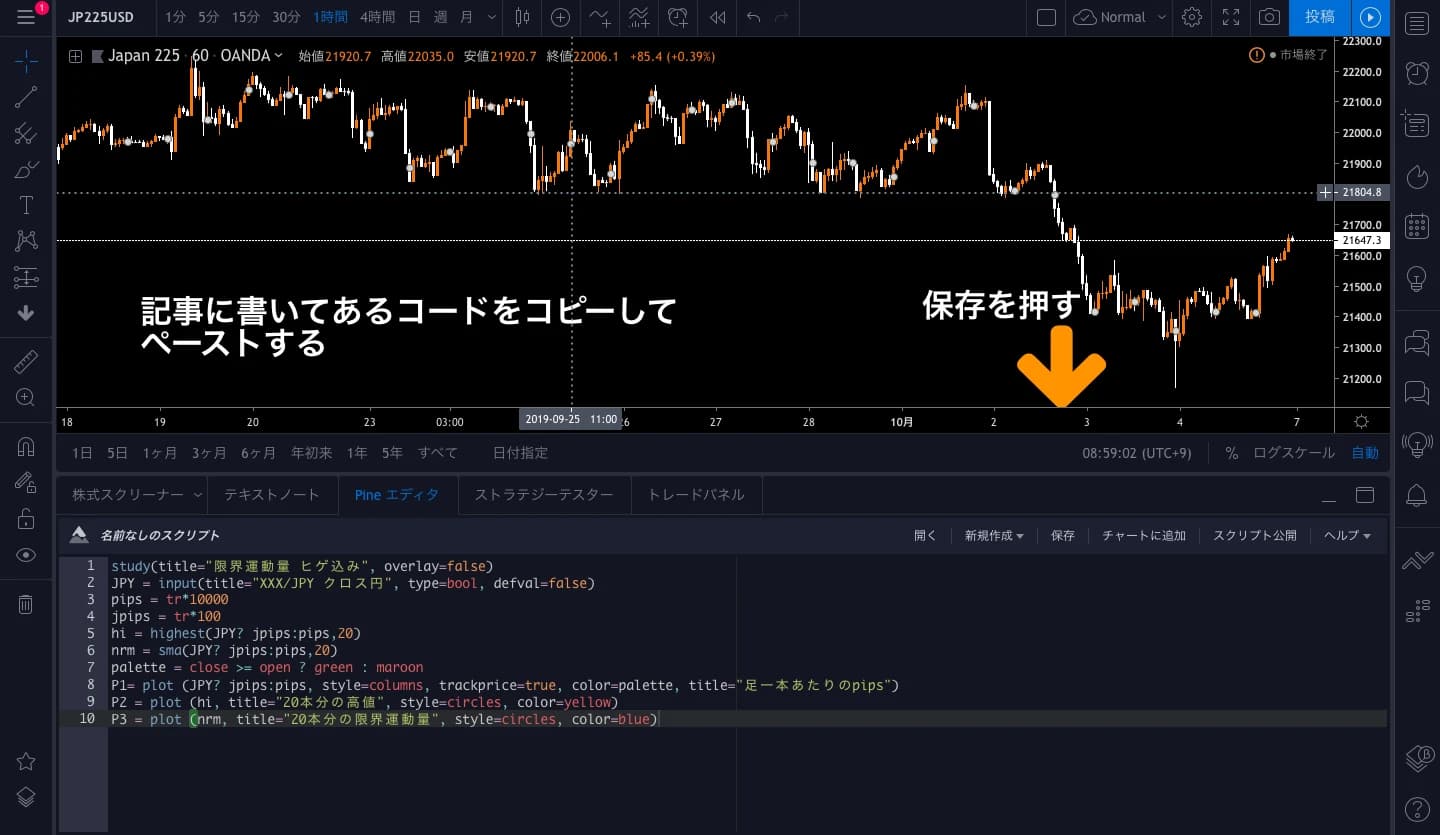Add the script via チャートに追加 button

(1143, 535)
